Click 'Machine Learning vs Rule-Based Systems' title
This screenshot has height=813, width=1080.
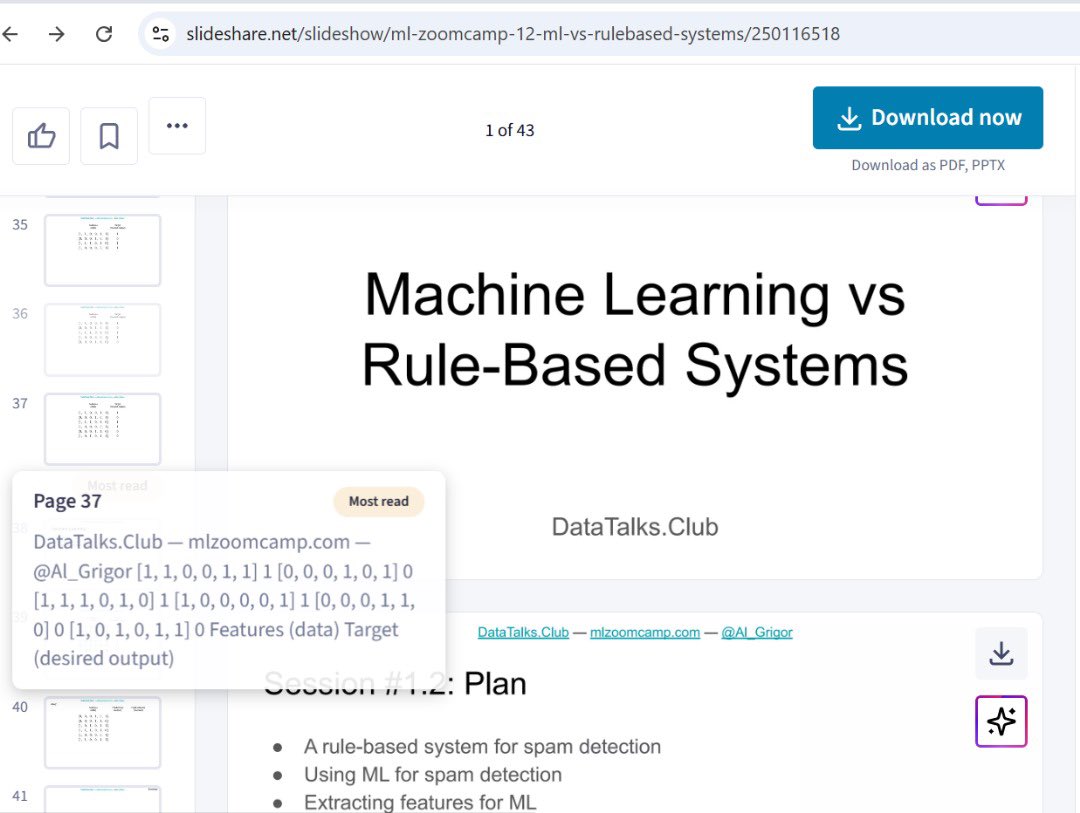pyautogui.click(x=635, y=330)
